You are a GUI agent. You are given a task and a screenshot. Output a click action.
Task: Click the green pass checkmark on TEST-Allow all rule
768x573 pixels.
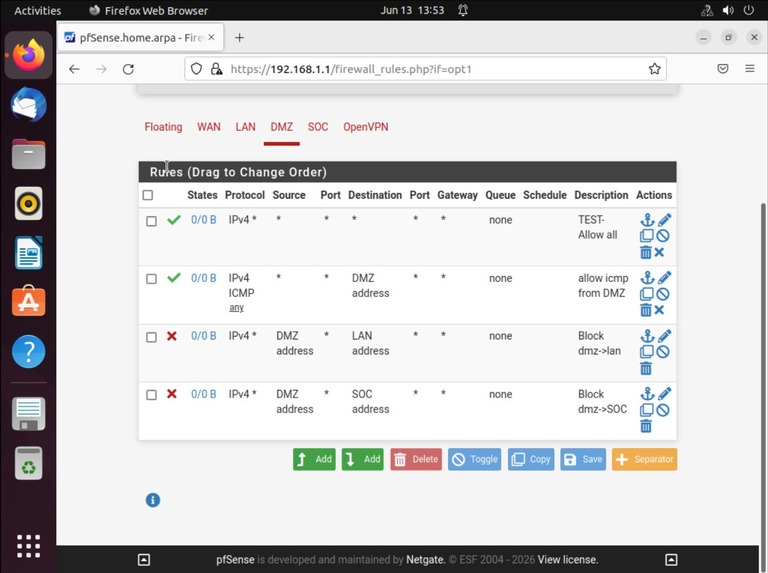(173, 220)
